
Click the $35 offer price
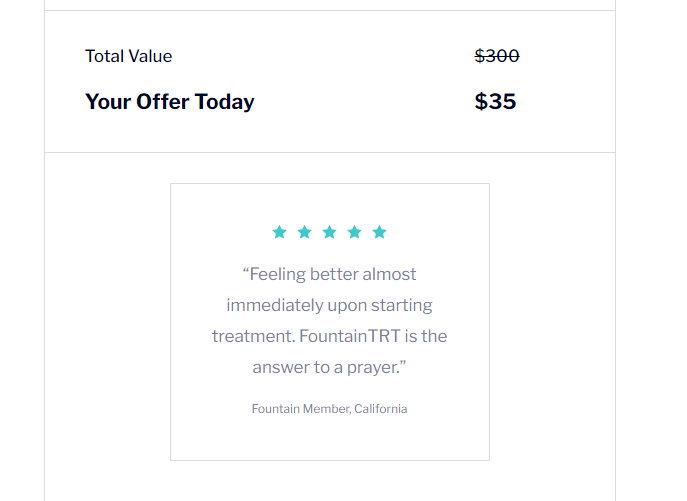click(x=495, y=101)
